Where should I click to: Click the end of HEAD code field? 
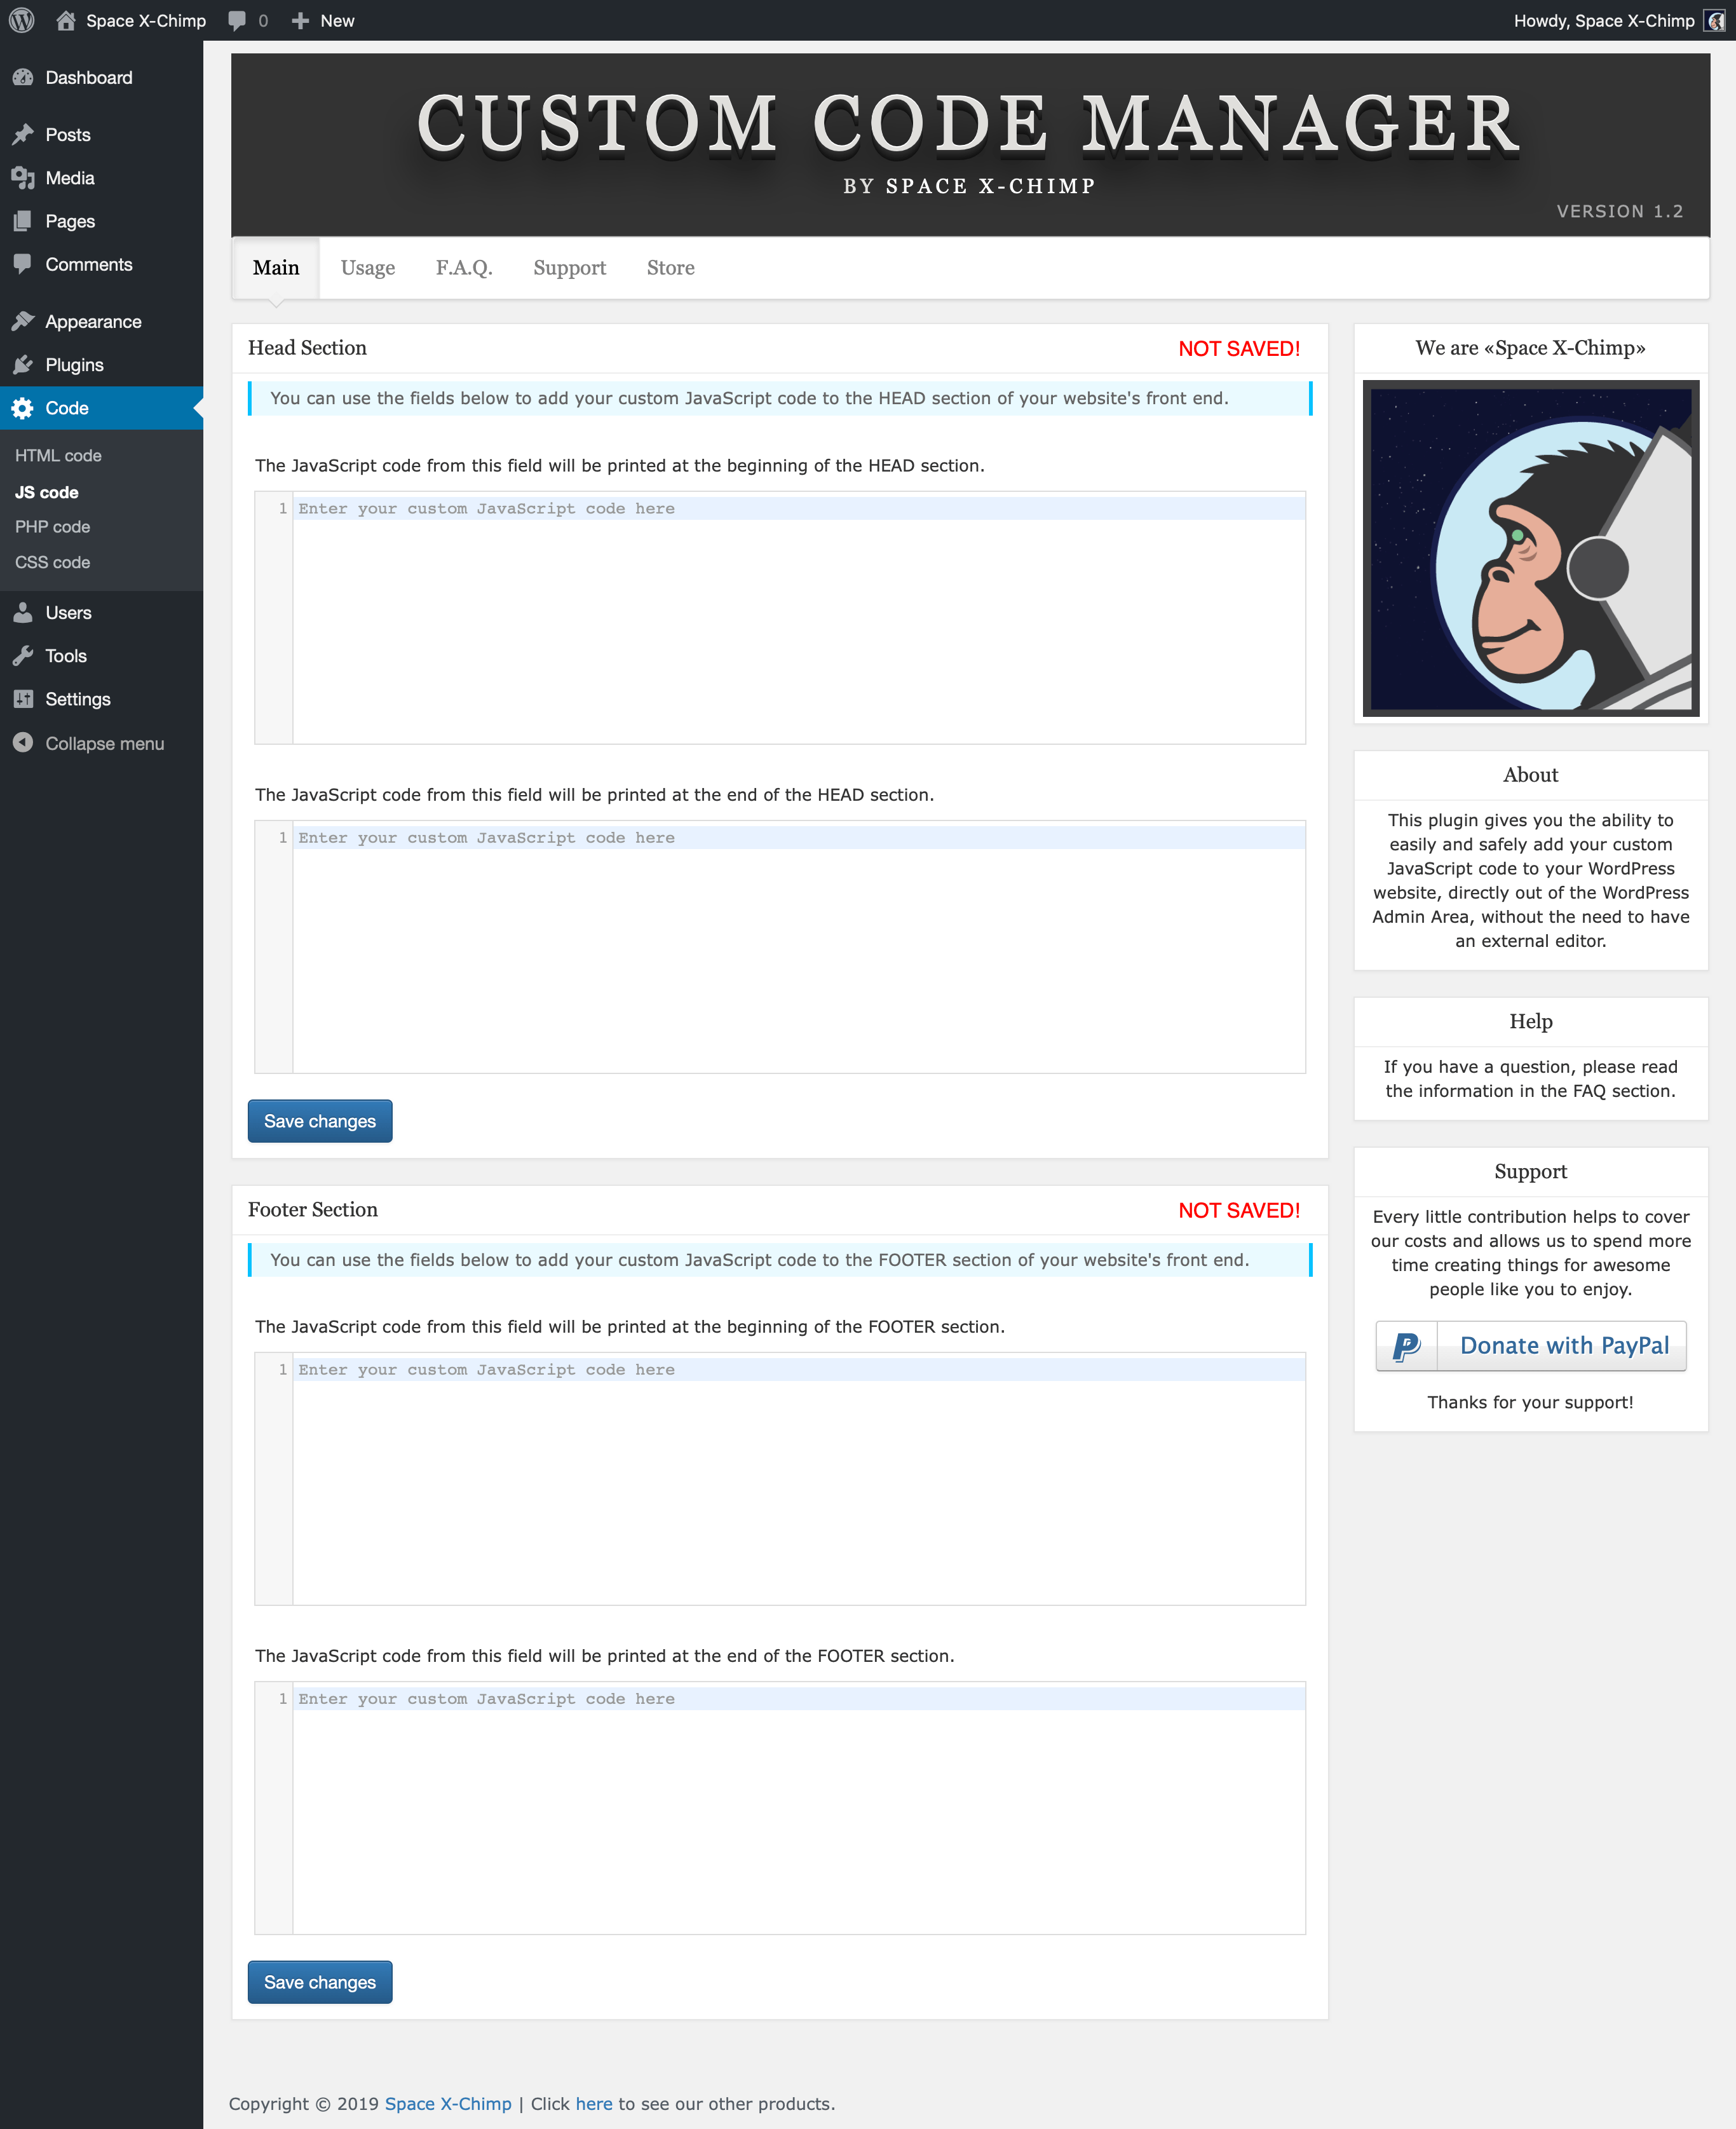tap(780, 946)
